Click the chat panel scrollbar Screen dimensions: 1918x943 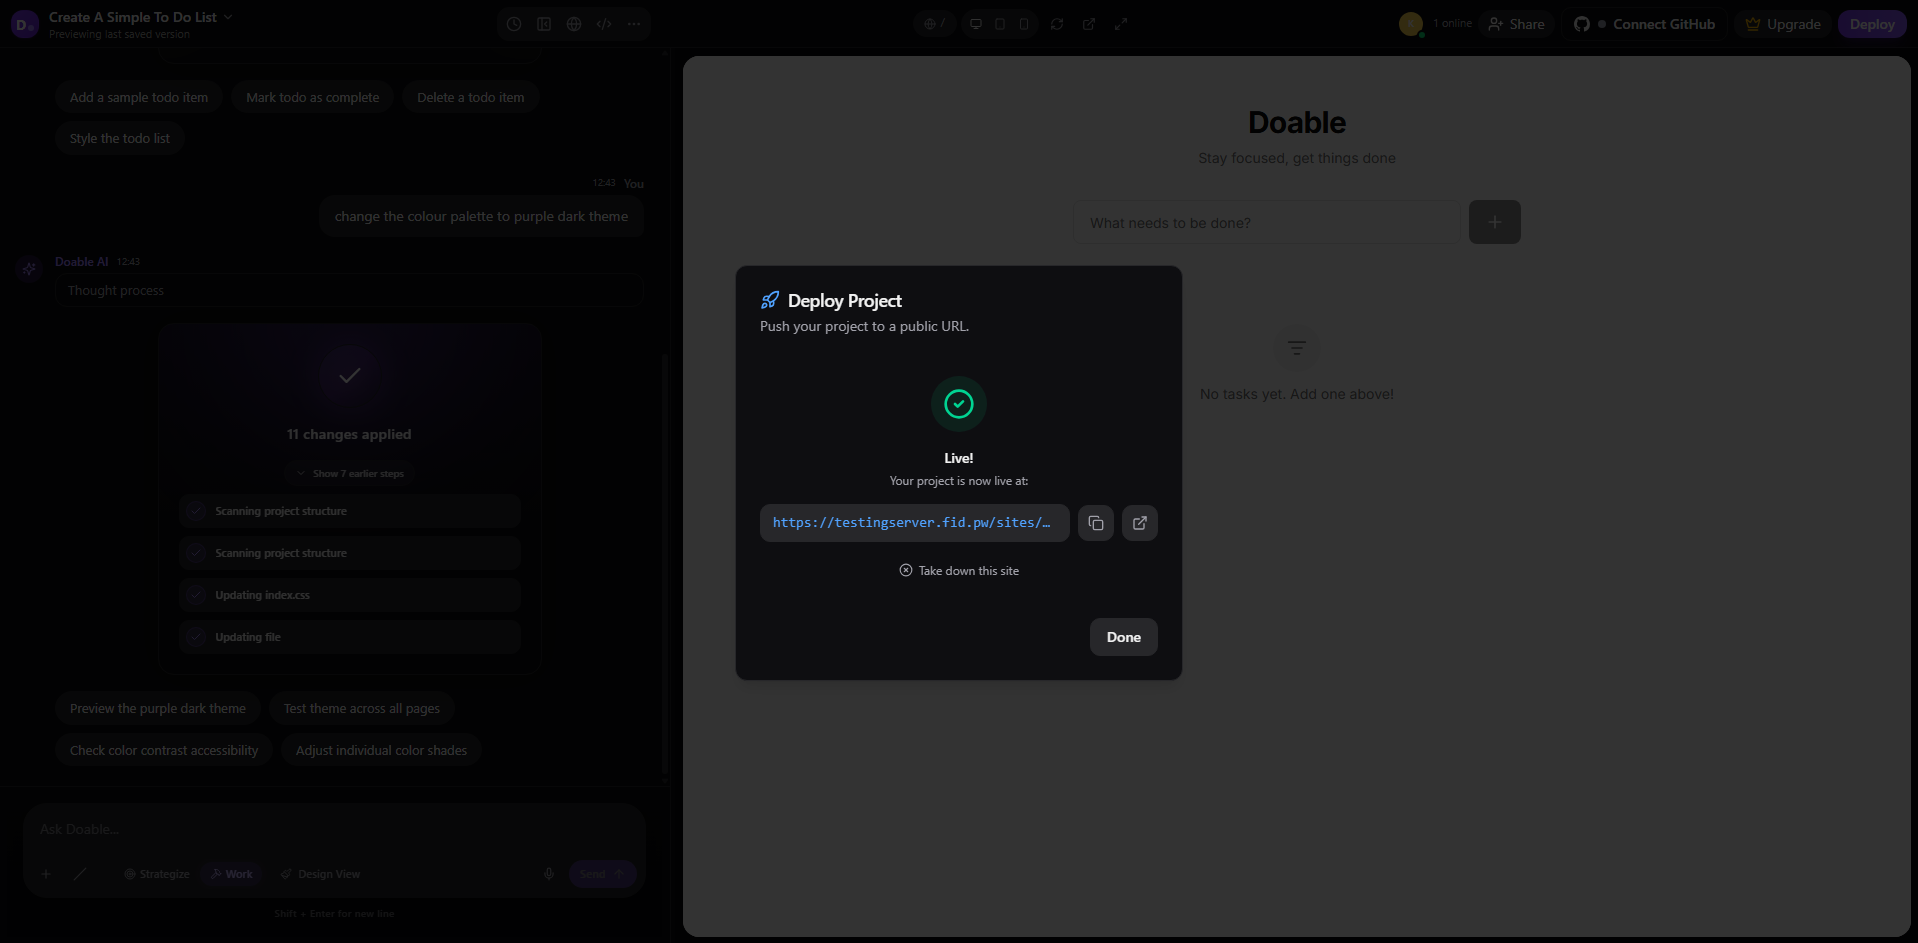point(665,565)
